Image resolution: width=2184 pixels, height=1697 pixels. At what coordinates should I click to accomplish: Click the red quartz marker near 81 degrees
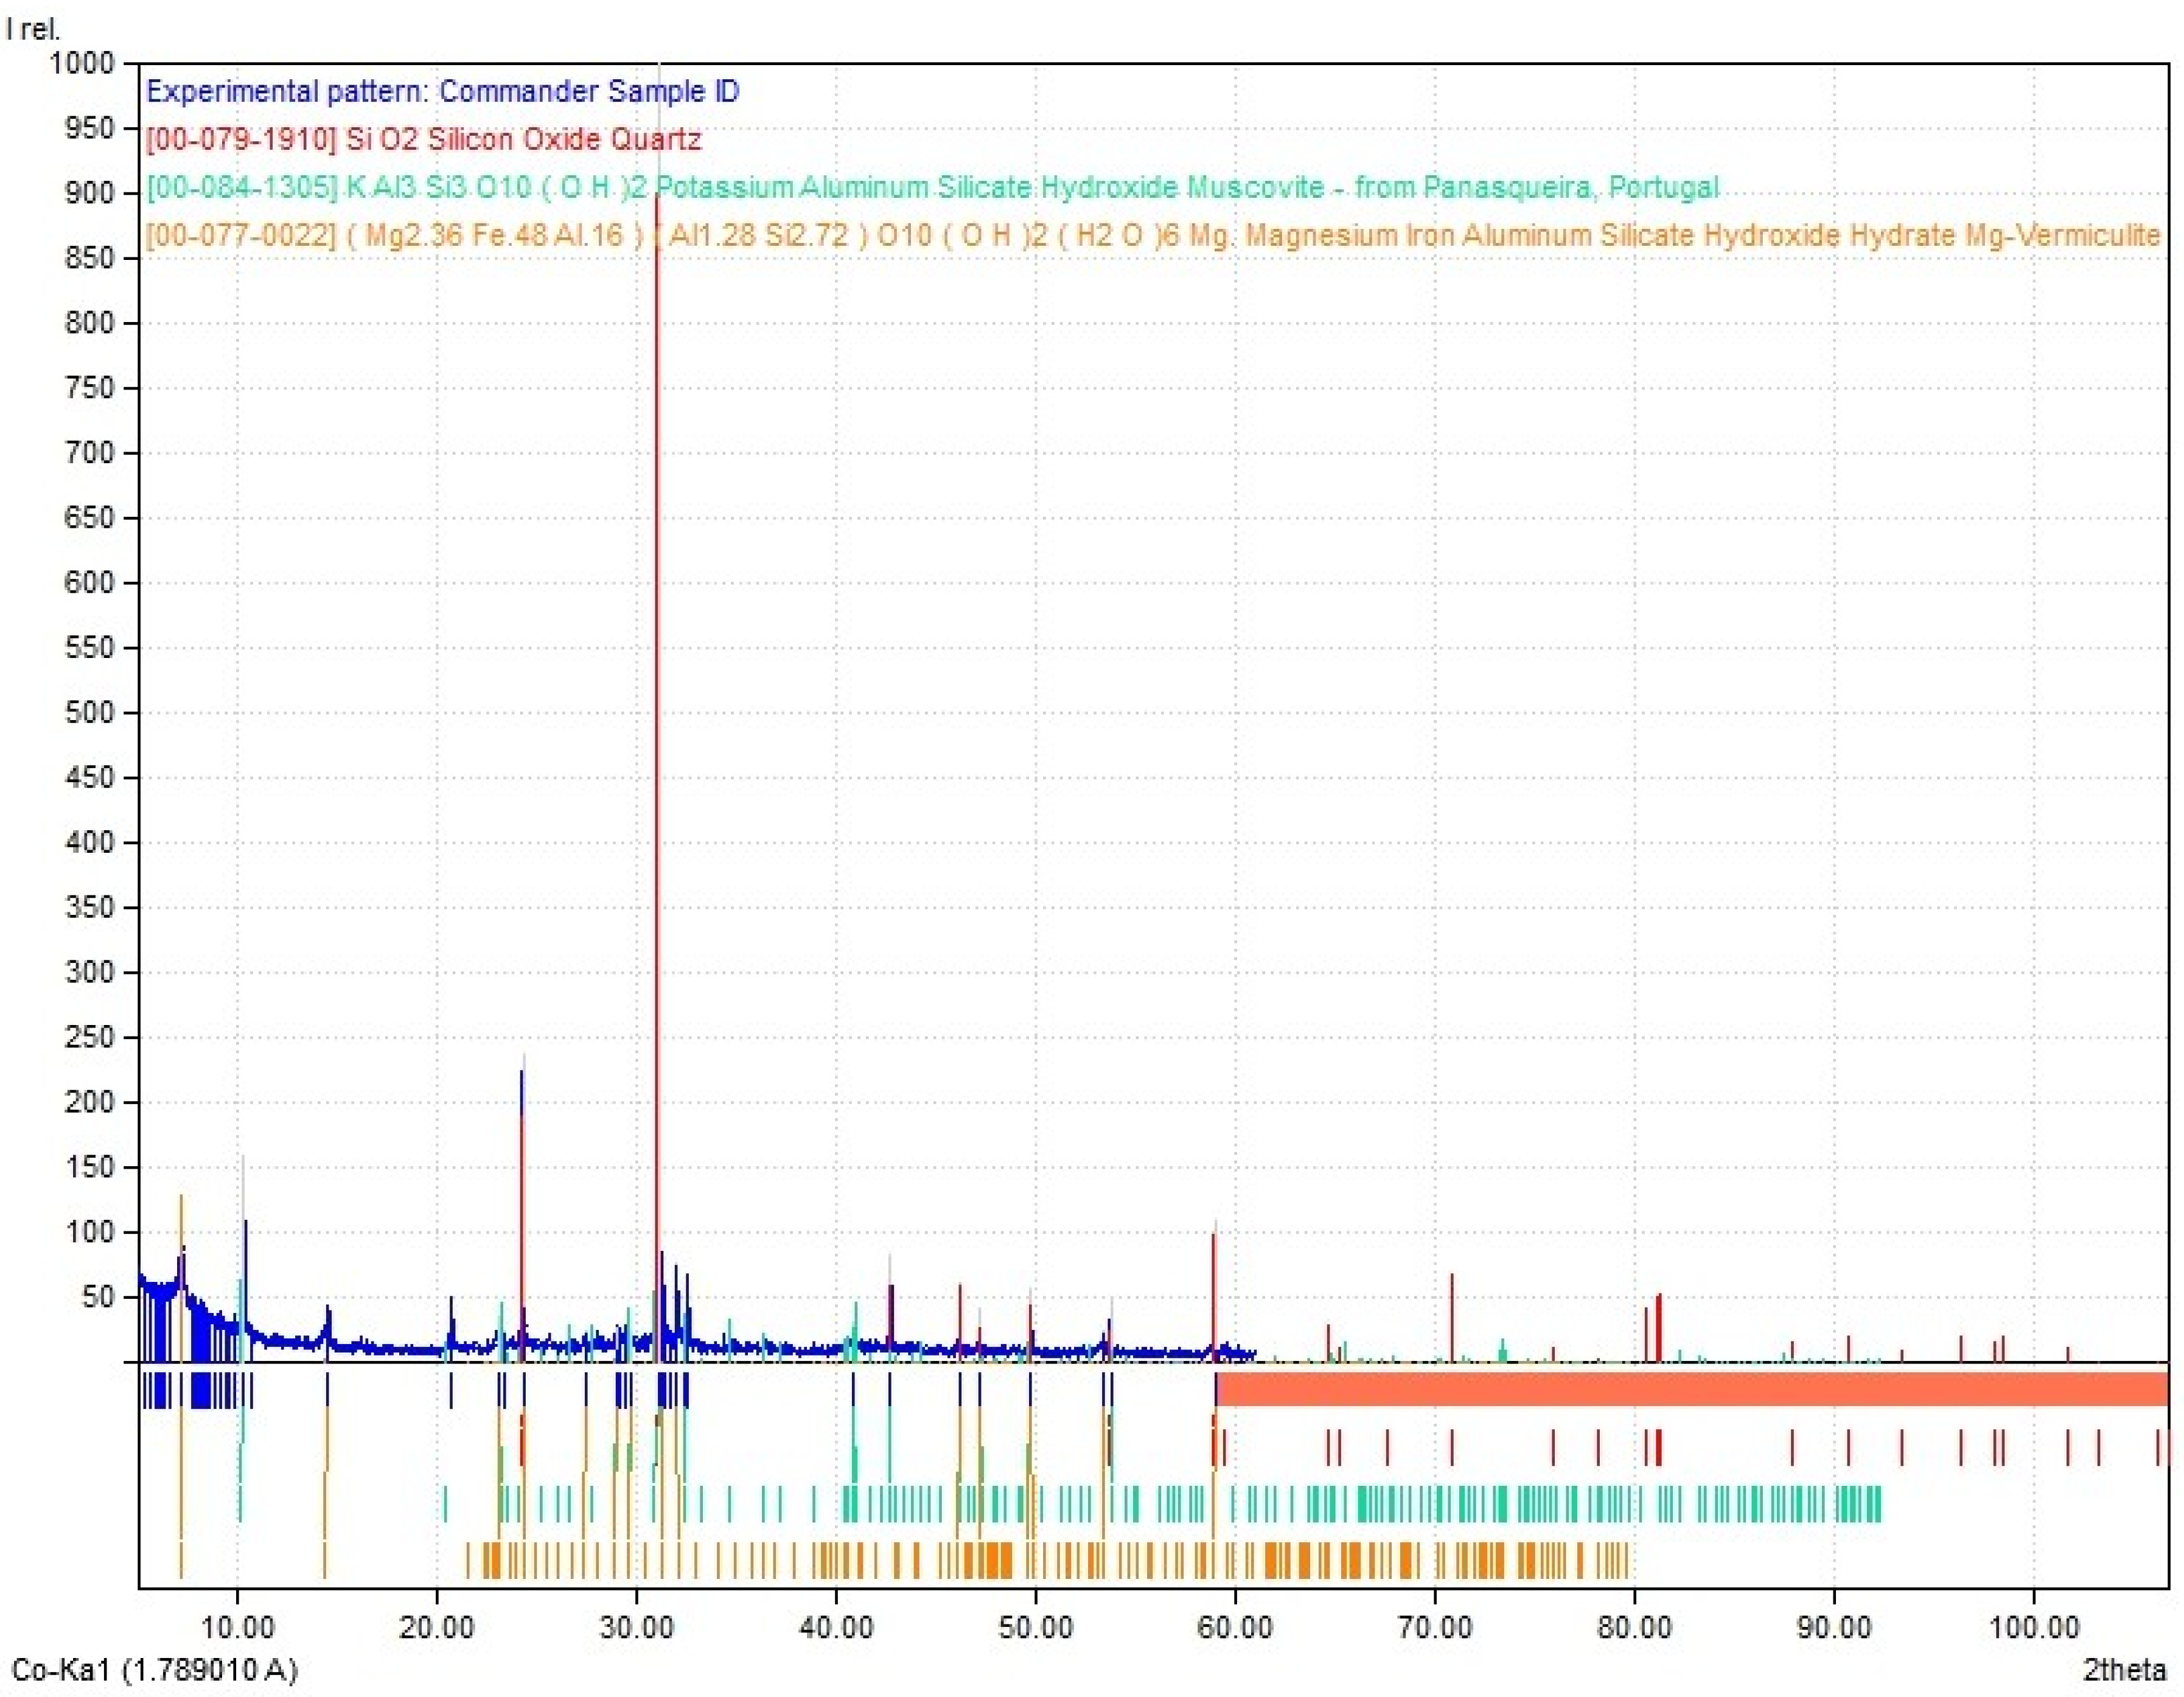1658,1447
